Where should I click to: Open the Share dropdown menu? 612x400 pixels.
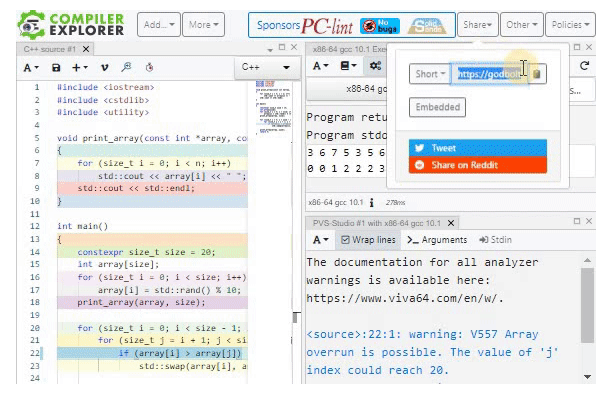pos(477,25)
